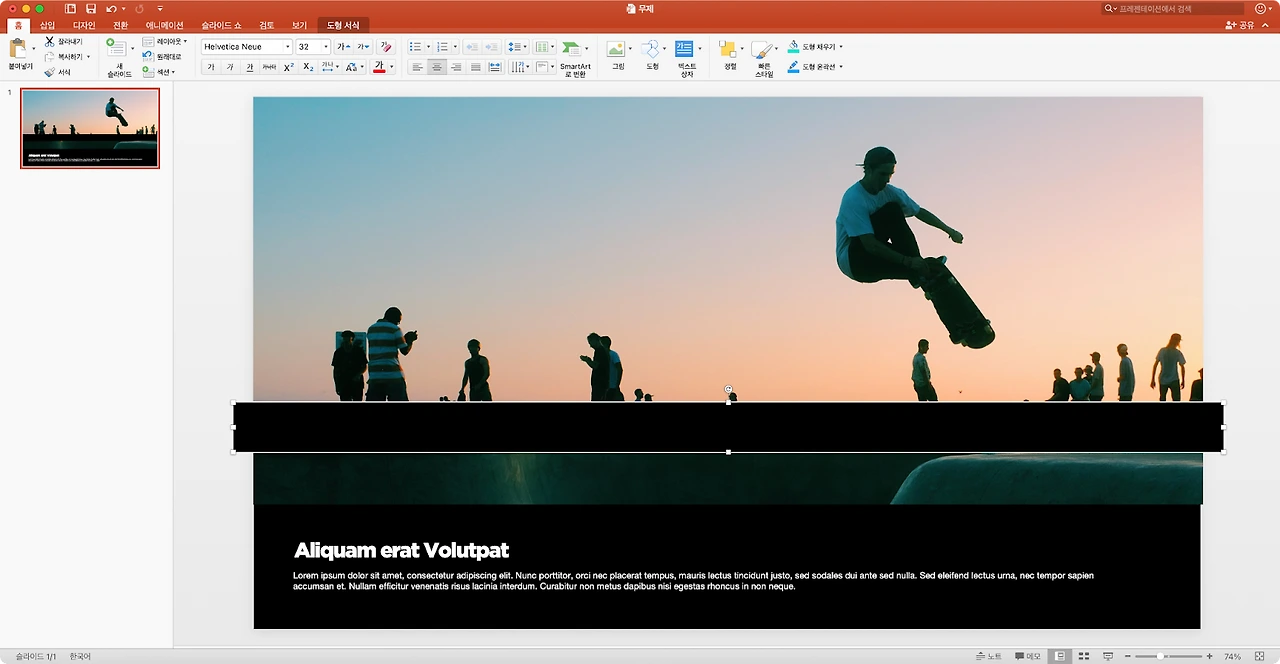This screenshot has height=664, width=1280.
Task: Switch to the Review (검토) tab
Action: pos(266,25)
